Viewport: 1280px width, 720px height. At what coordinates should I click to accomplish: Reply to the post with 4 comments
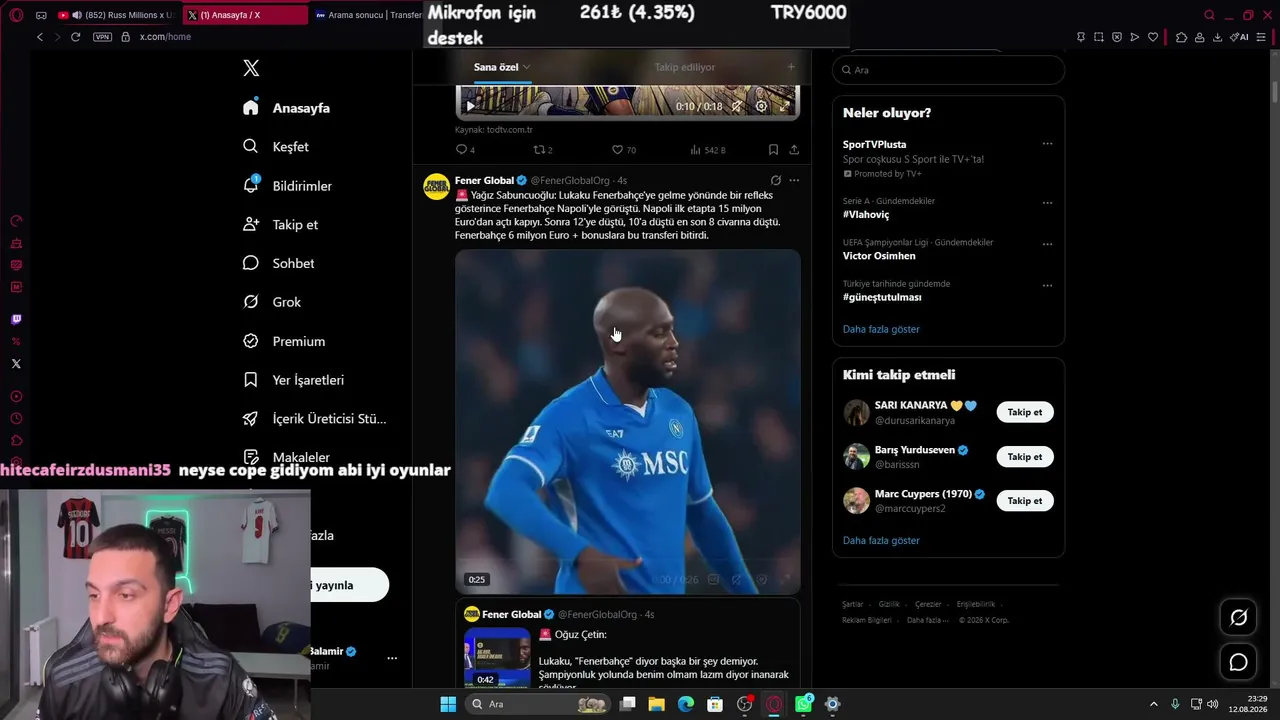click(465, 150)
